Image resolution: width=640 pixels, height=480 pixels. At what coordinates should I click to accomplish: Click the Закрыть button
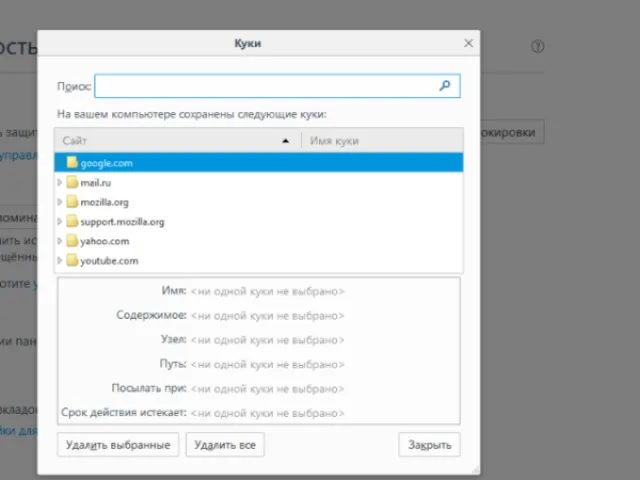point(430,444)
